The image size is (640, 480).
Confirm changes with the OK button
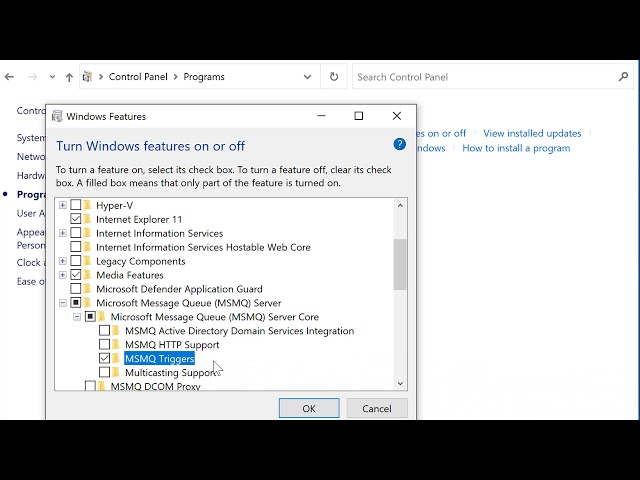309,408
